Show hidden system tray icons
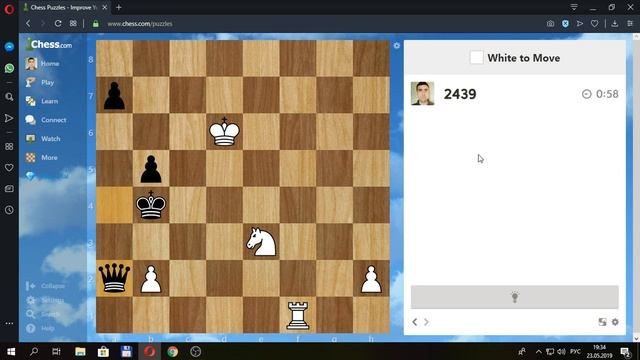Viewport: 640px width, 360px height. 539,351
